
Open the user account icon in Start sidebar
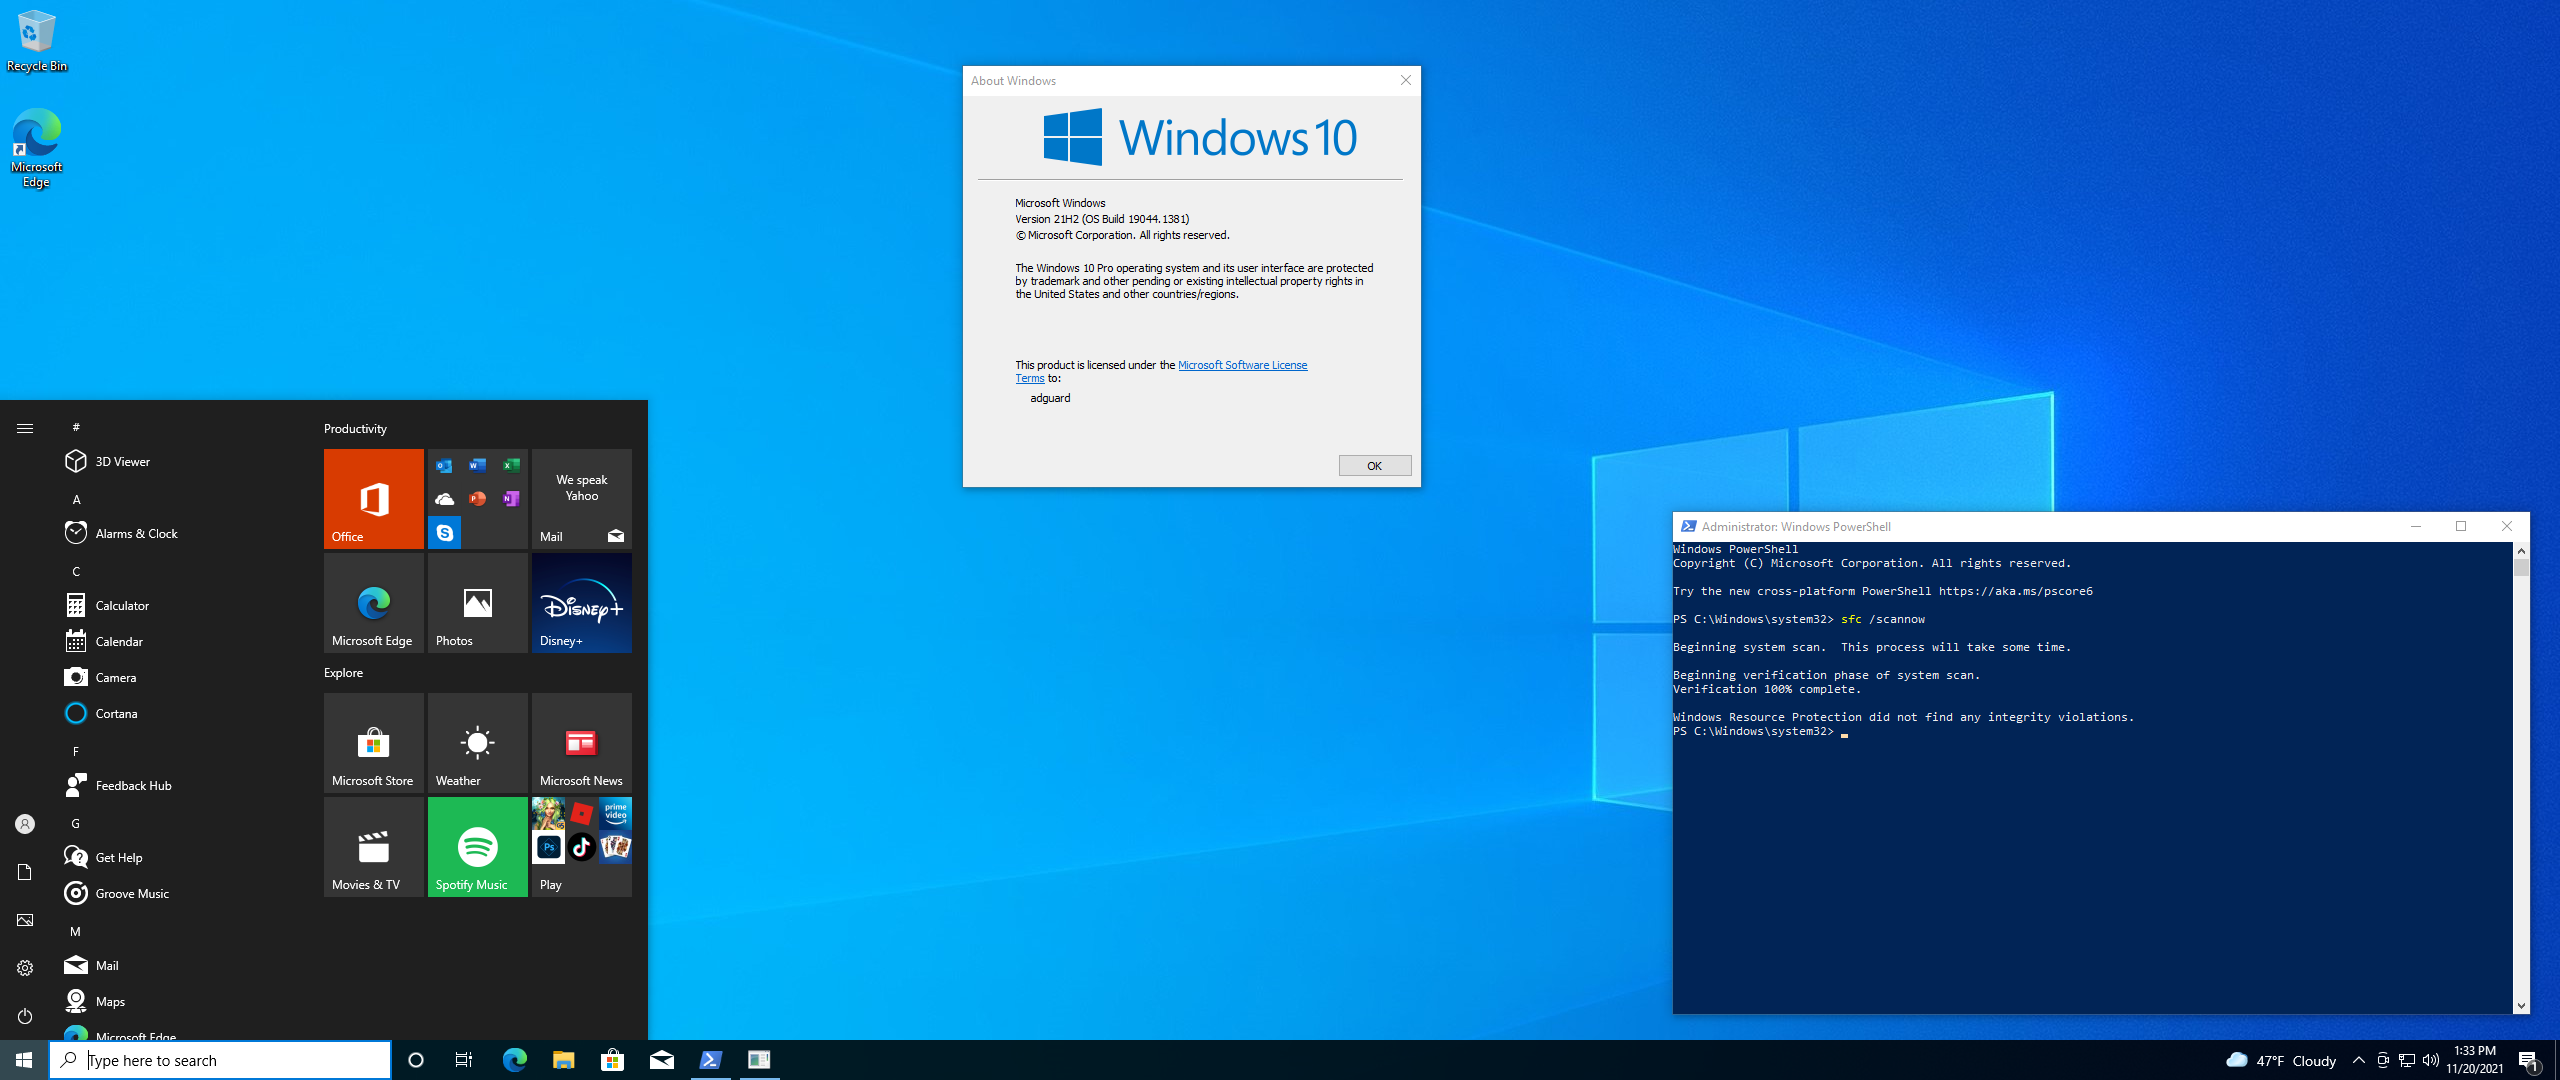25,824
